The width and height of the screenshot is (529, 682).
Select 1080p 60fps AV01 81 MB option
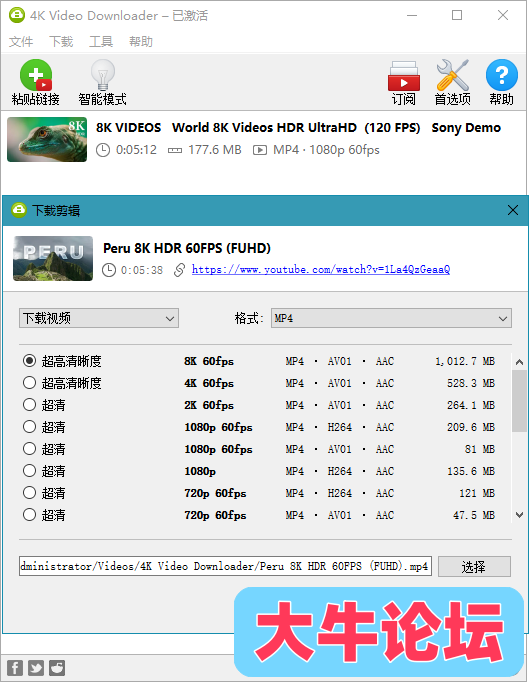coord(29,448)
